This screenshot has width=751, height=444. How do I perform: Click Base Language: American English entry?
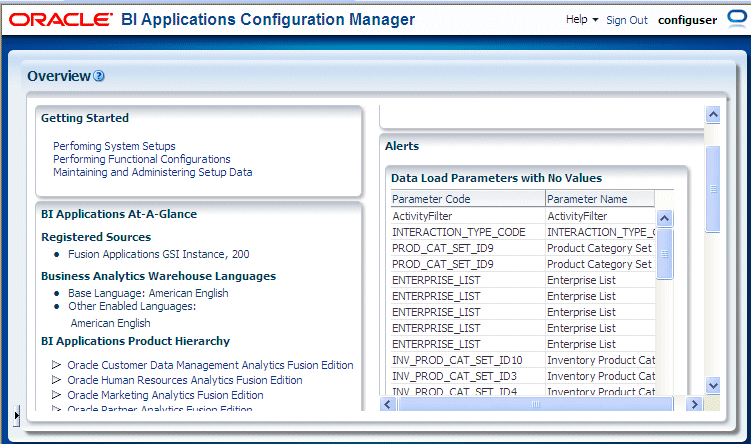(x=148, y=293)
